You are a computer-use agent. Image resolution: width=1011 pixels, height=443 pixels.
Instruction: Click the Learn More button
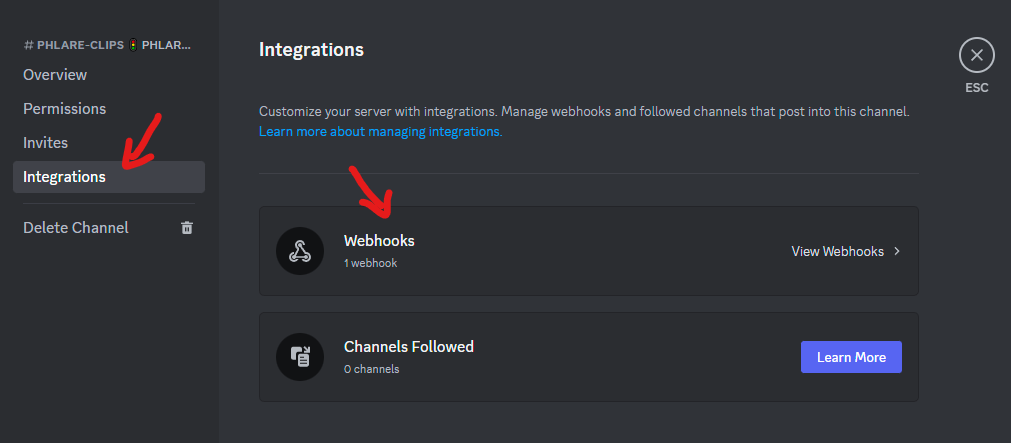851,357
